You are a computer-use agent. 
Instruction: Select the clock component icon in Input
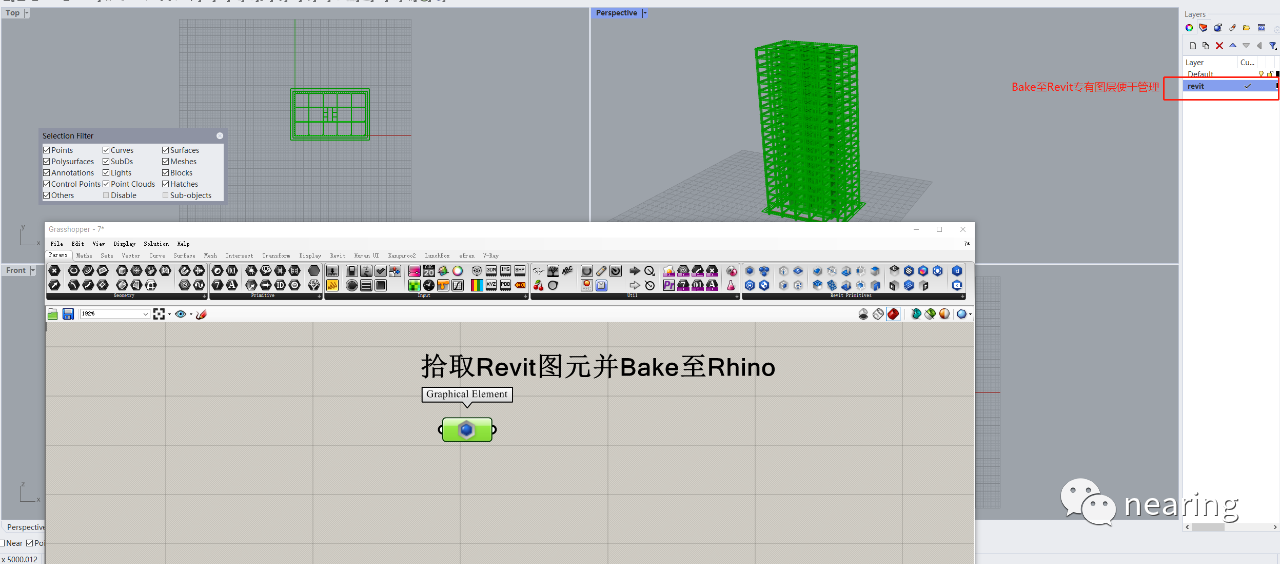428,285
